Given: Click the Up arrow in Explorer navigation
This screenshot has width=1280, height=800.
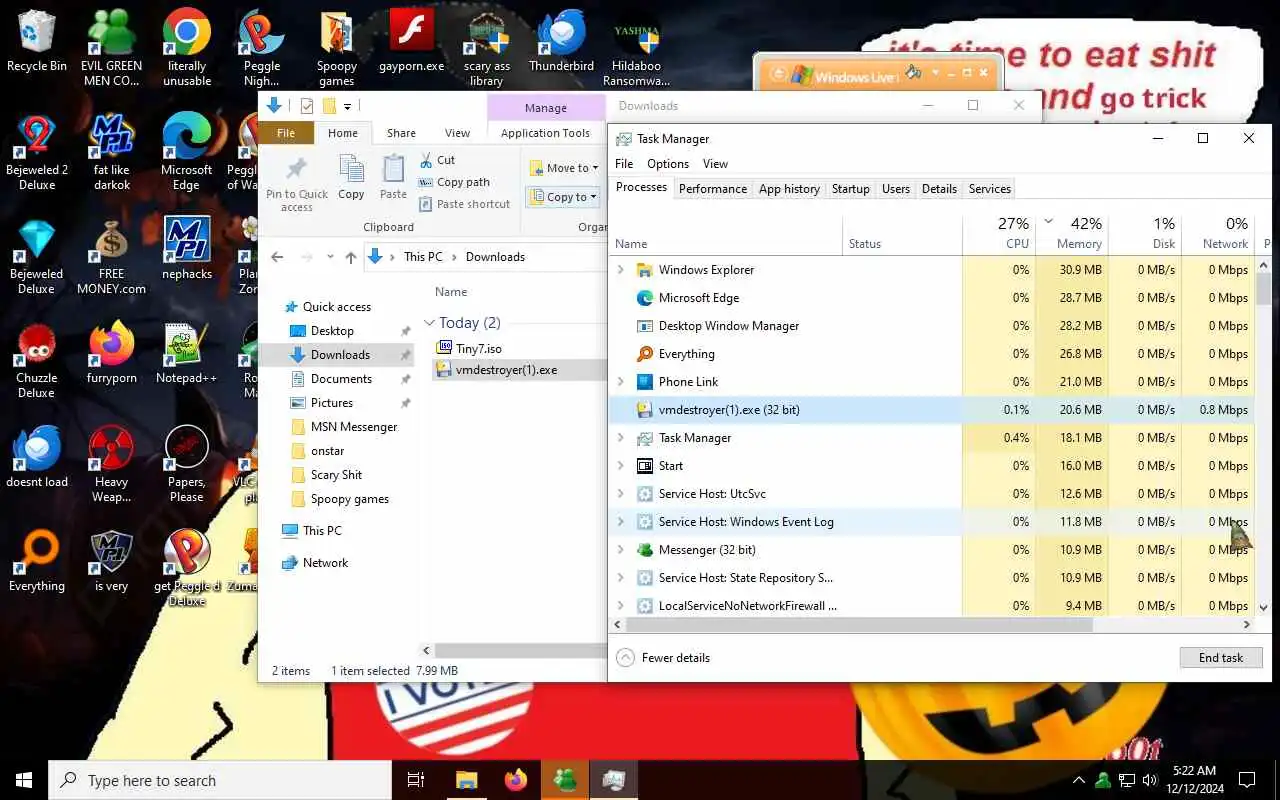Looking at the screenshot, I should (350, 257).
